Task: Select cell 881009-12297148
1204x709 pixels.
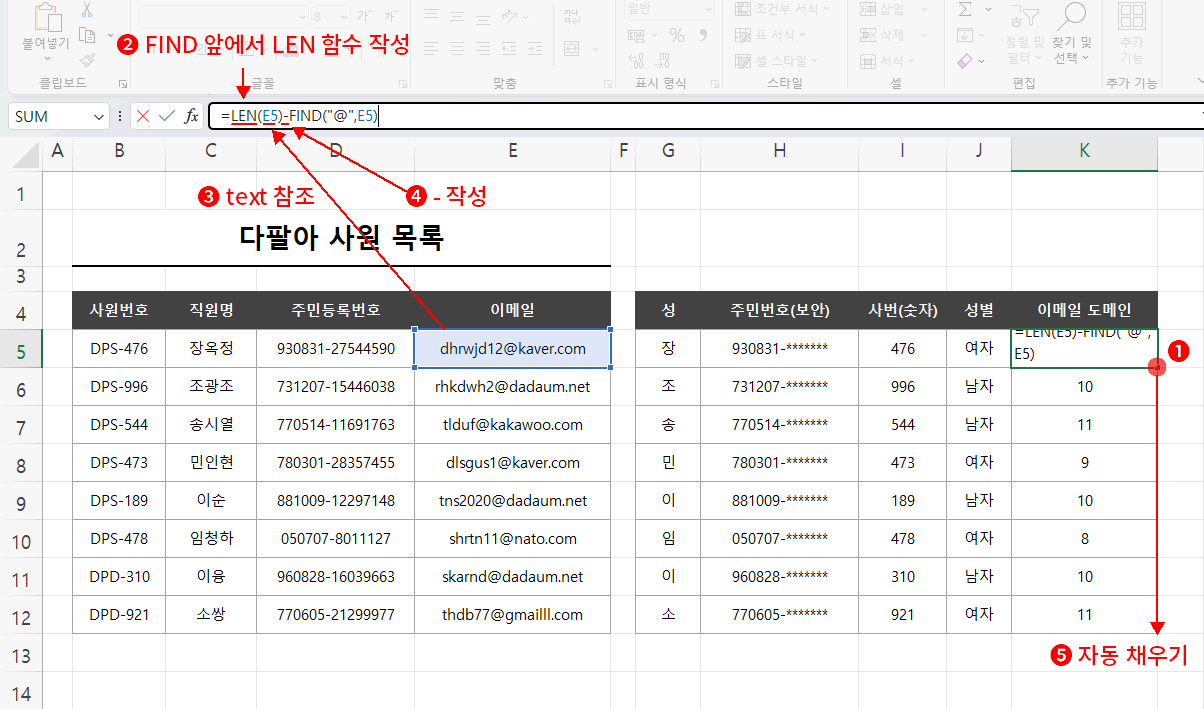Action: click(335, 500)
